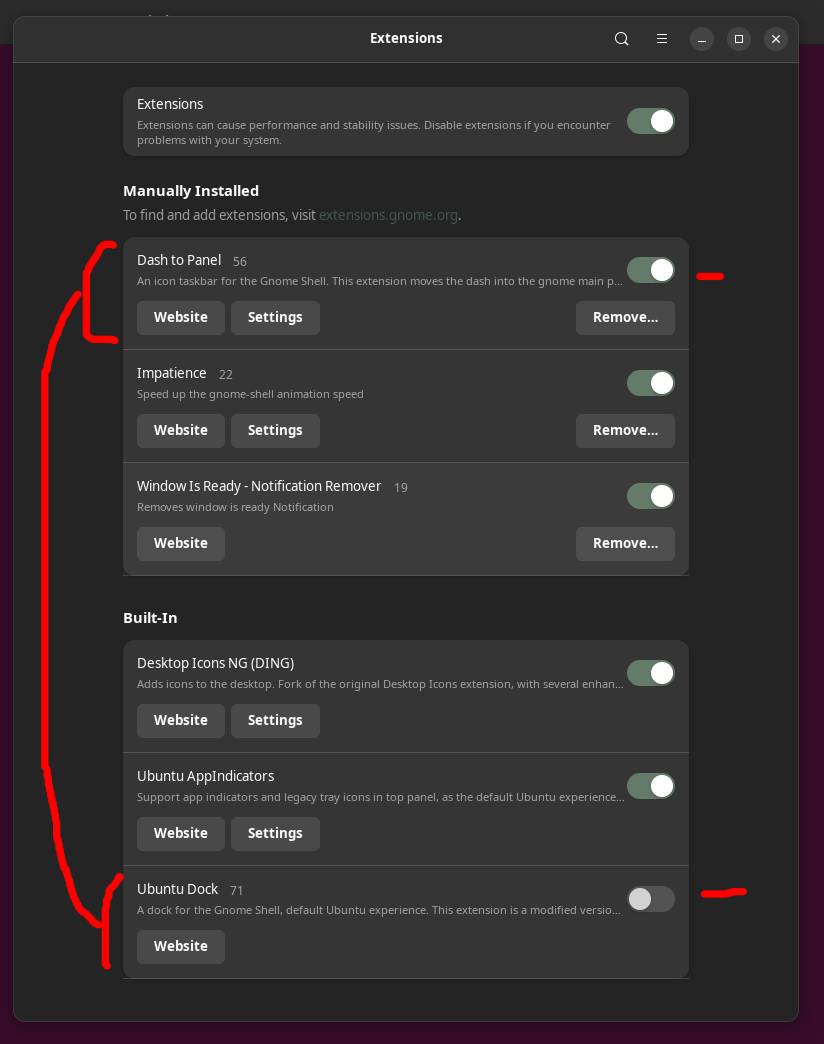The image size is (824, 1044).
Task: Open the search icon in header bar
Action: click(622, 39)
